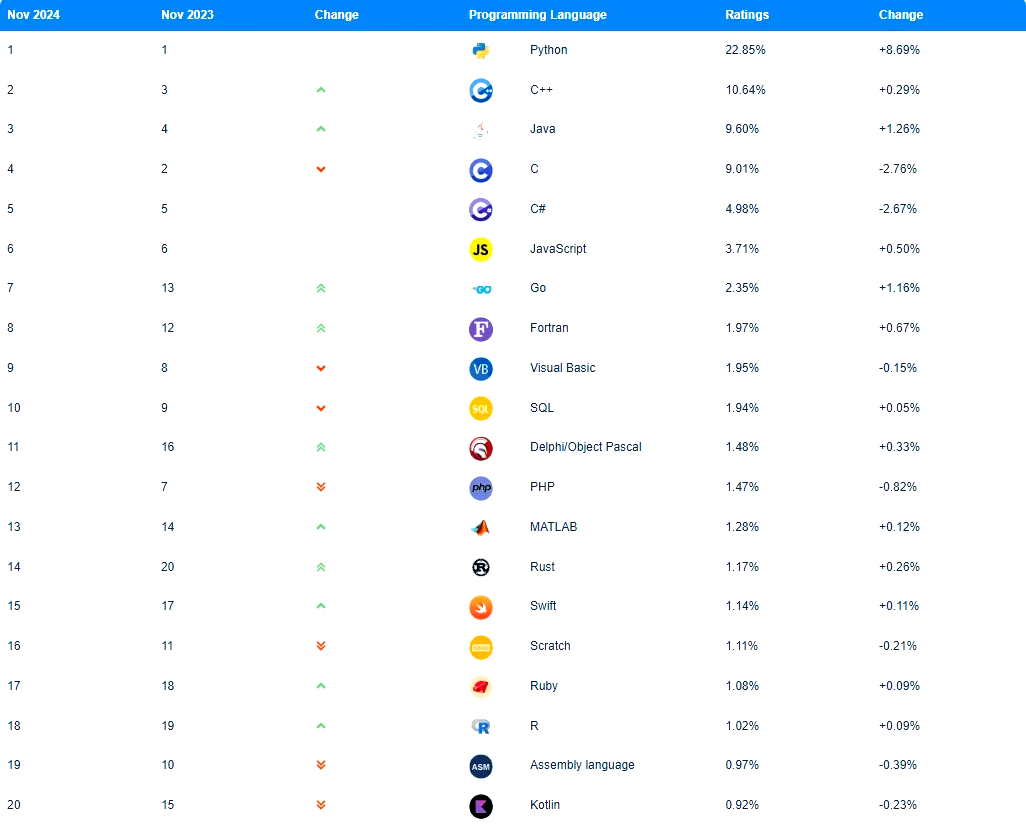This screenshot has width=1026, height=825.
Task: Click the Ratings column header
Action: tap(747, 15)
